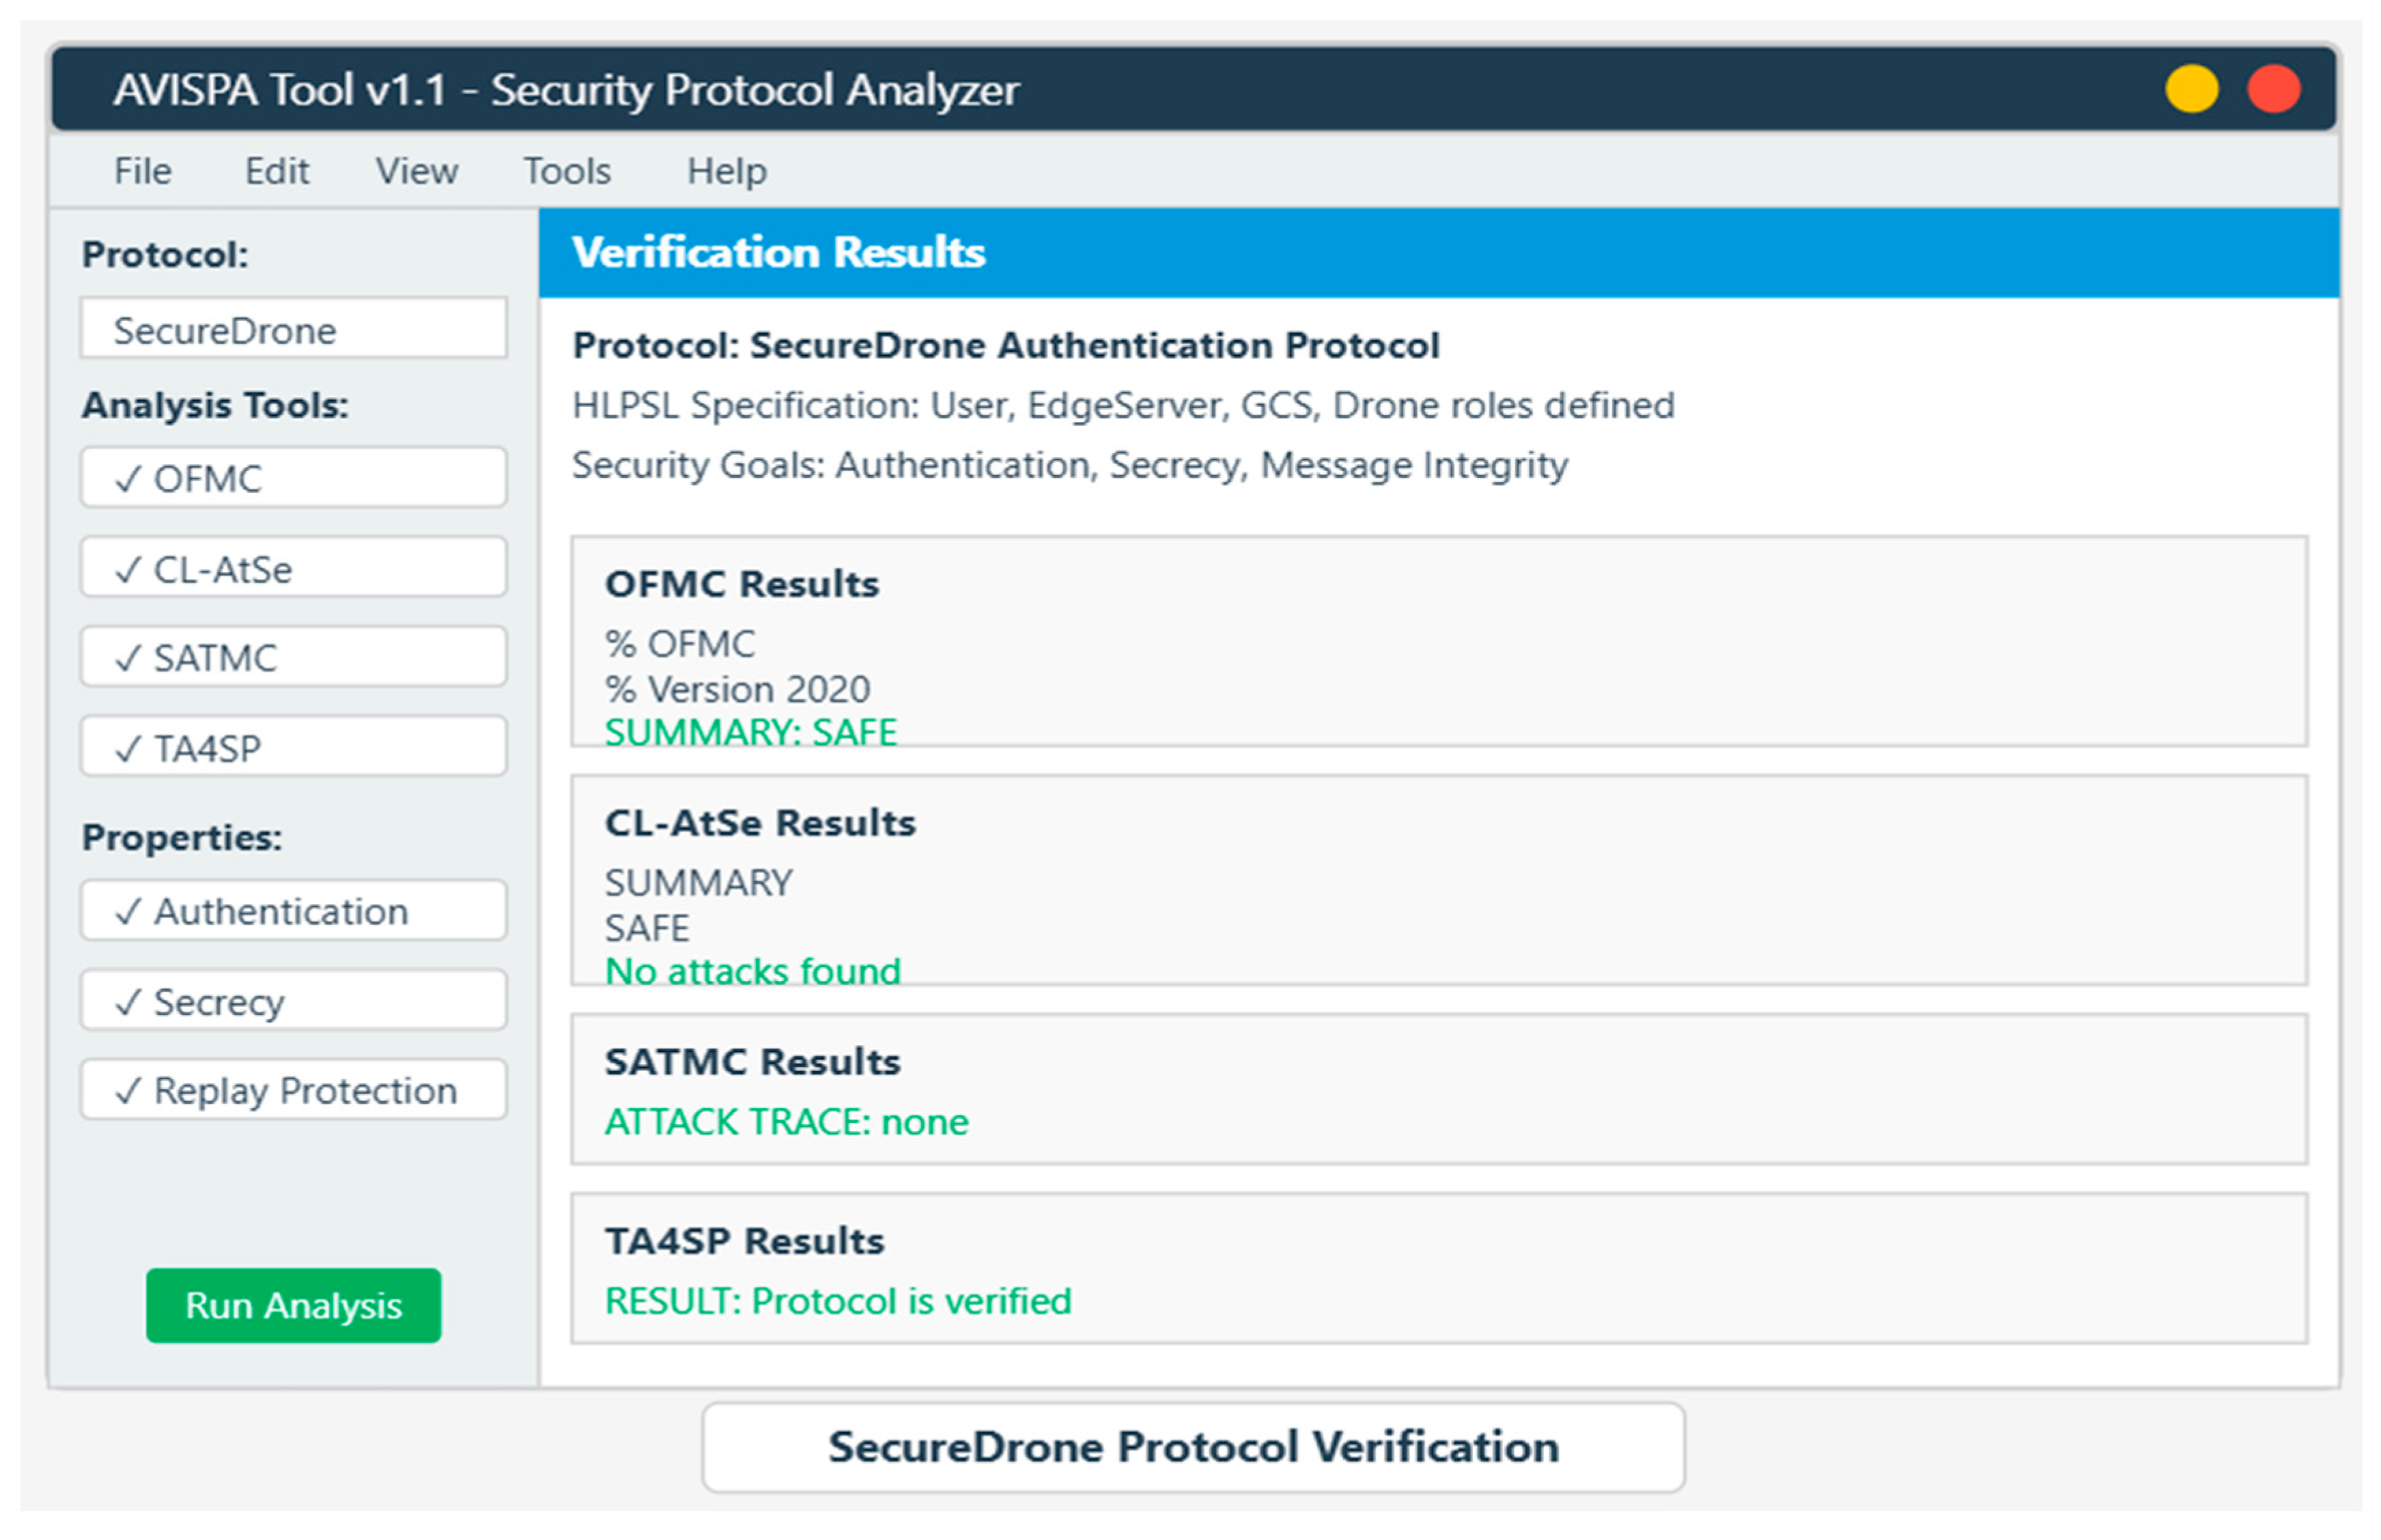Screen dimensions: 2381x1540
Task: Select the OFMC Results heading
Action: (x=741, y=584)
